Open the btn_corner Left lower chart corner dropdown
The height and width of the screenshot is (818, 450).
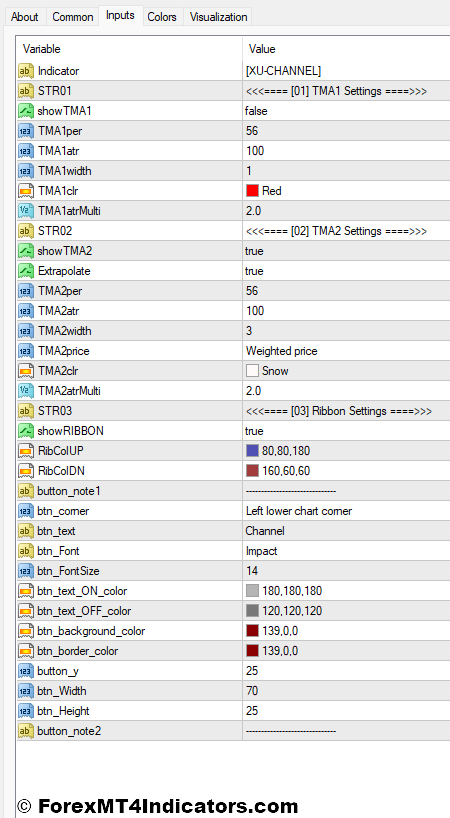point(346,511)
